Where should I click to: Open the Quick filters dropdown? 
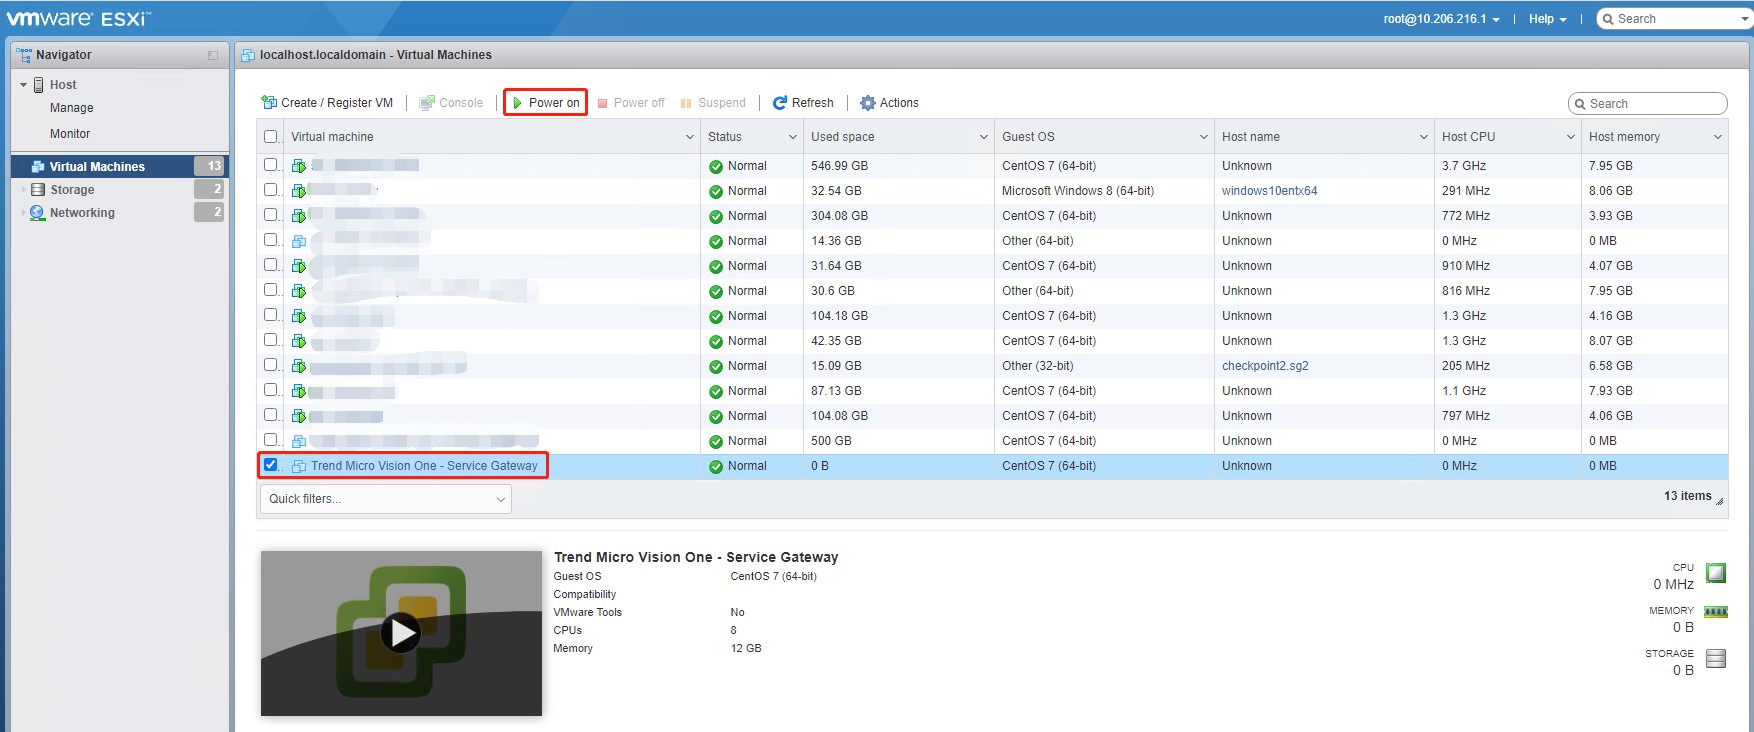[x=386, y=499]
